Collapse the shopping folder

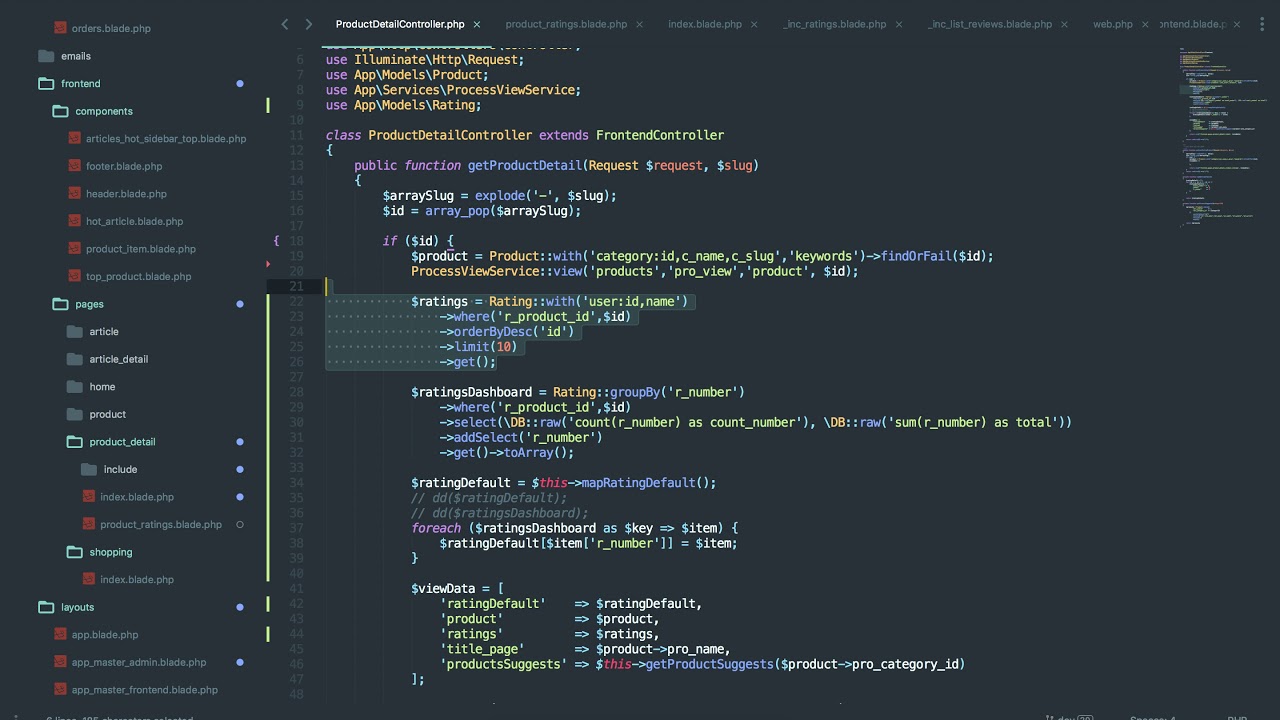(74, 552)
